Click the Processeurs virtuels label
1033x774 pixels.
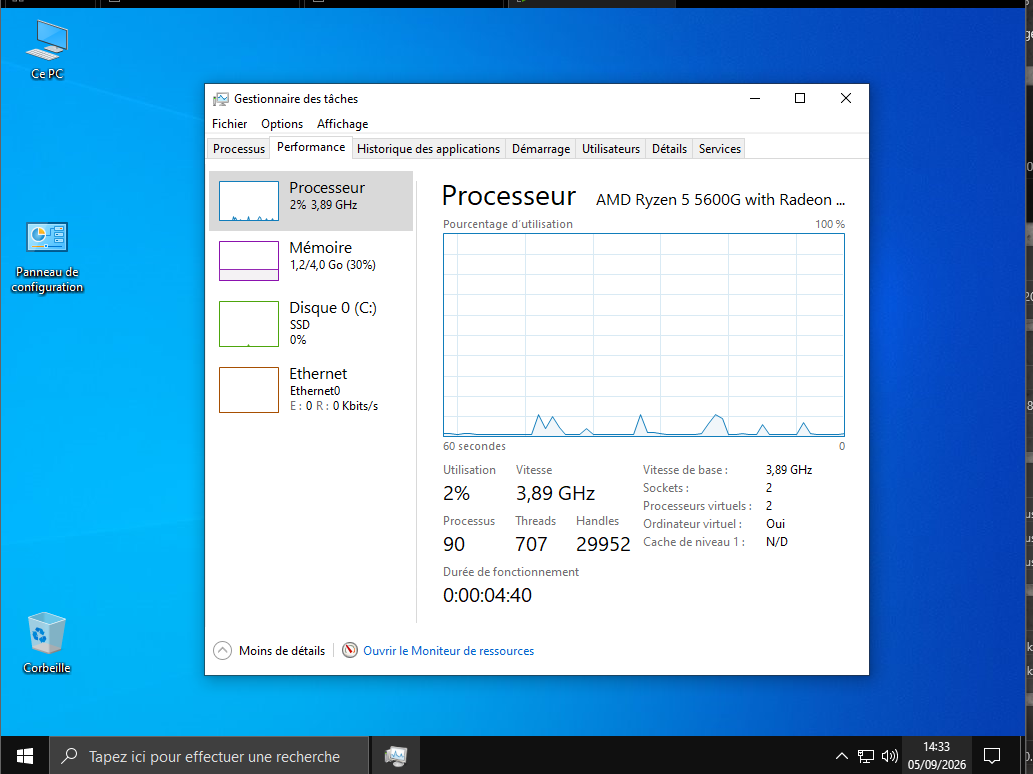point(697,506)
